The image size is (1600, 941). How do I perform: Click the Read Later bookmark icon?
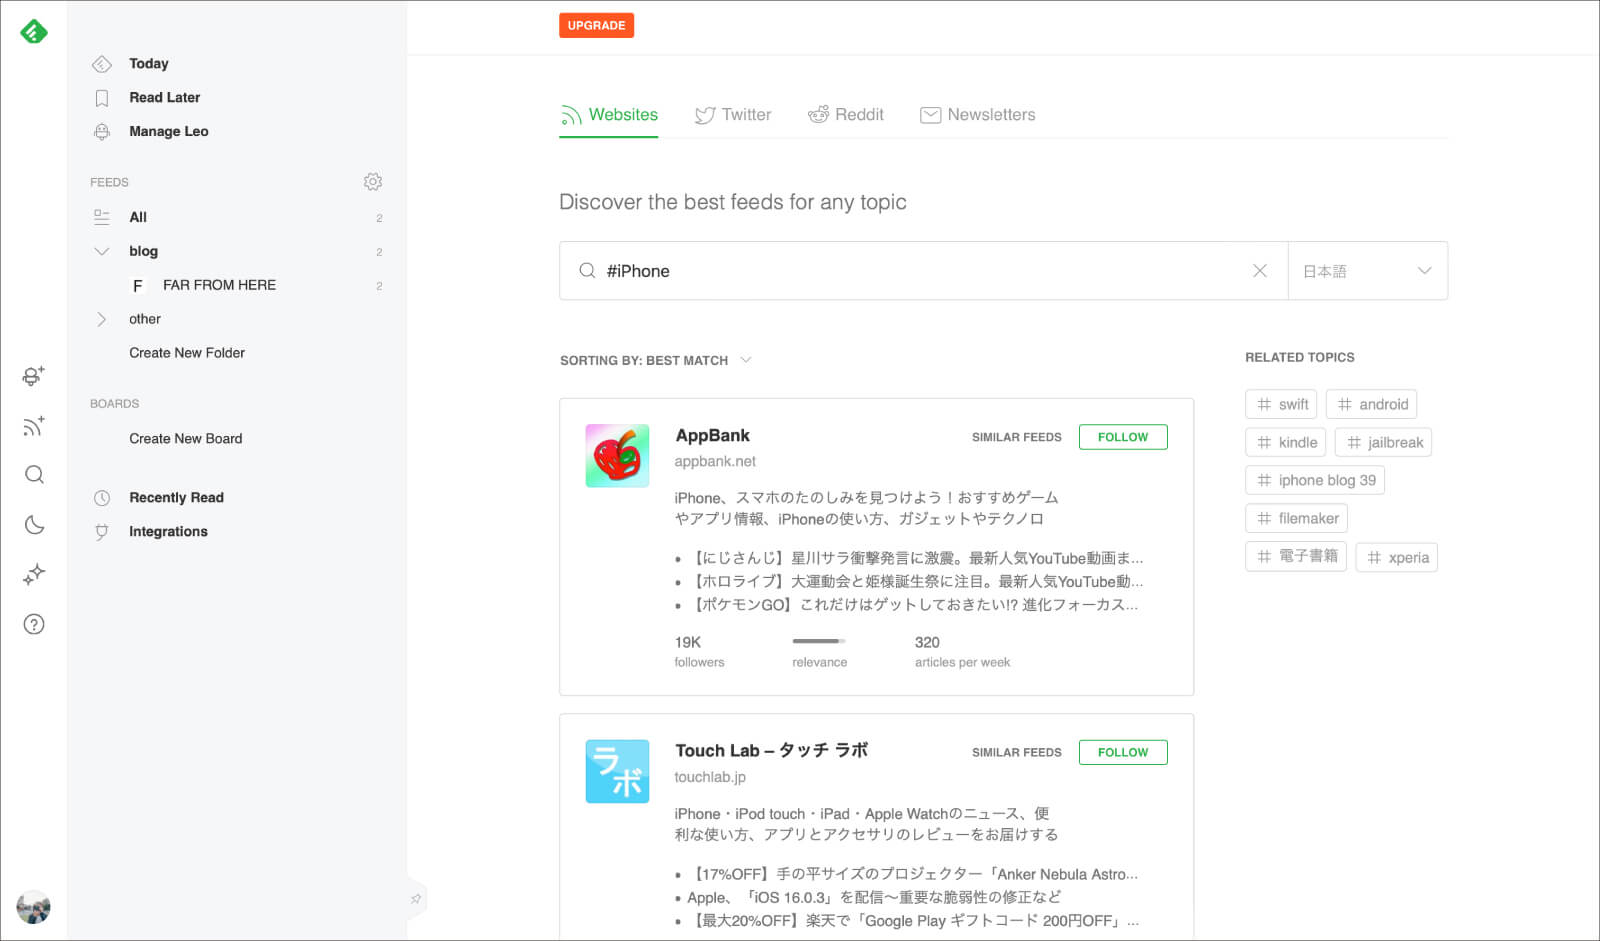(102, 98)
